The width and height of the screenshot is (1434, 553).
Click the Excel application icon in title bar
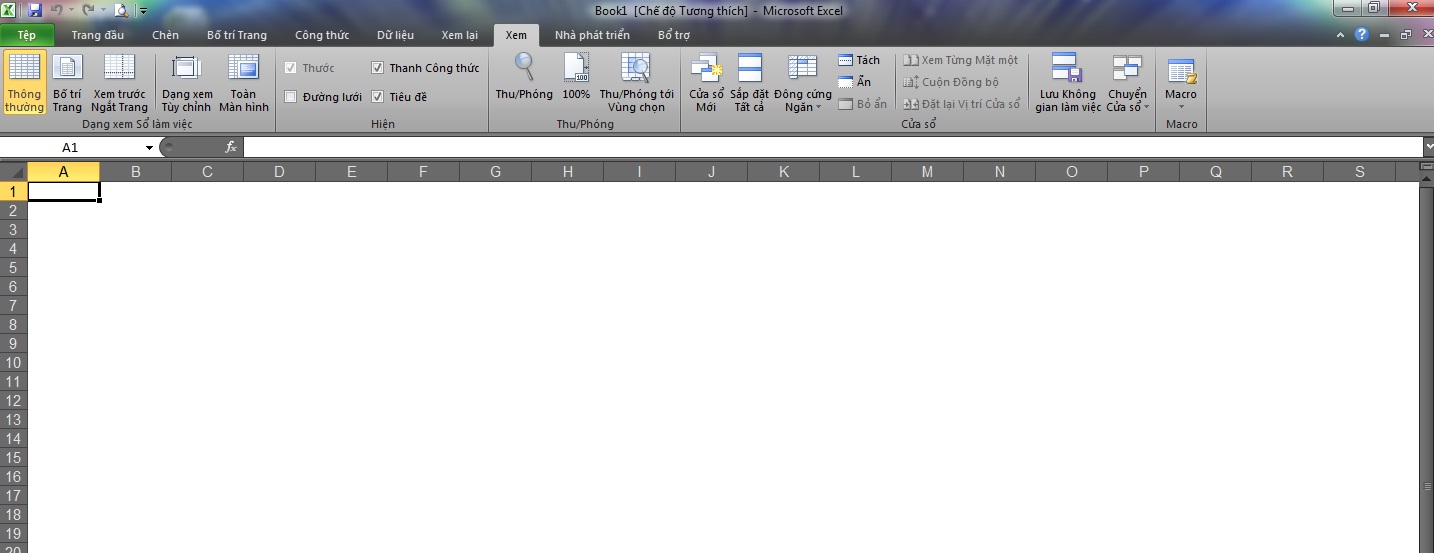9,10
